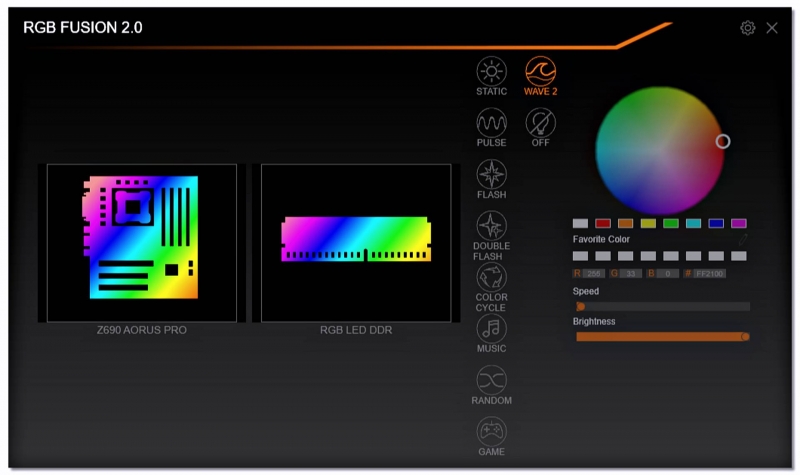Screen dimensions: 800x475
Task: Click the color wheel center
Action: [660, 151]
